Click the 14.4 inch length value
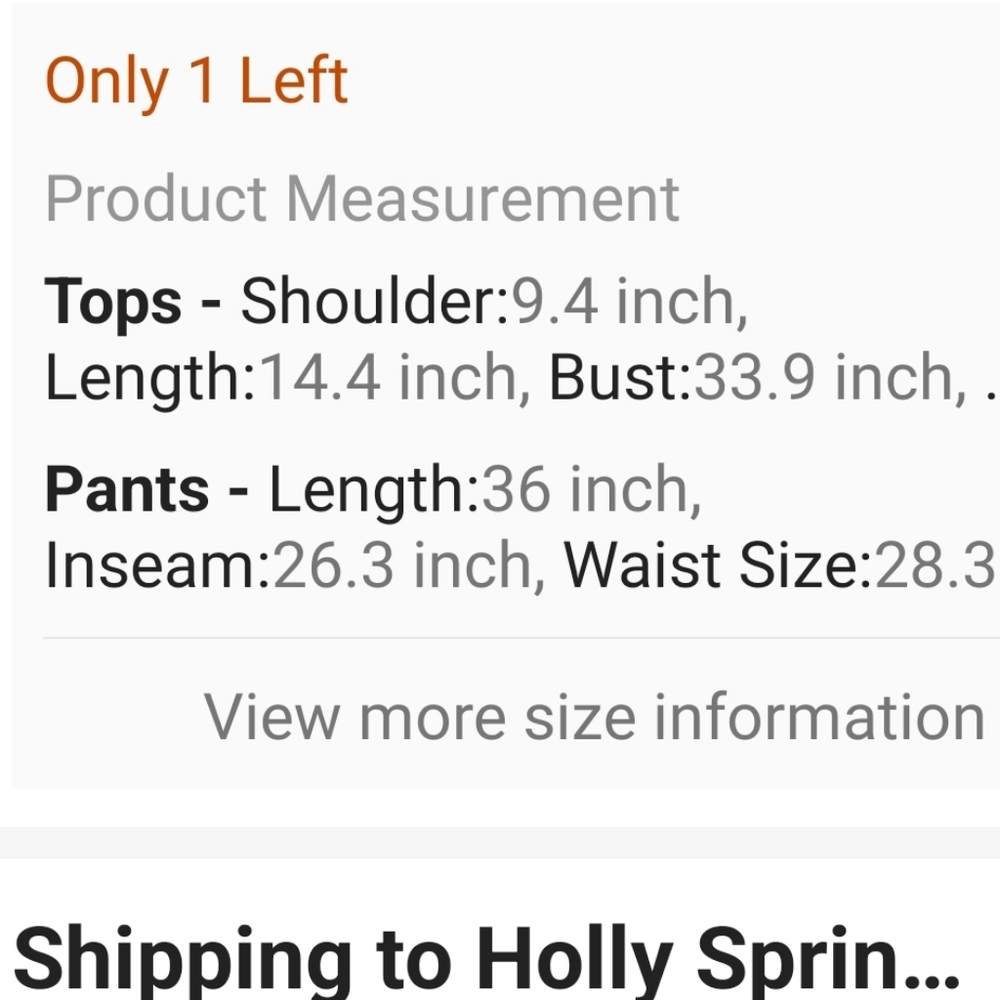This screenshot has height=1000, width=1000. (395, 378)
